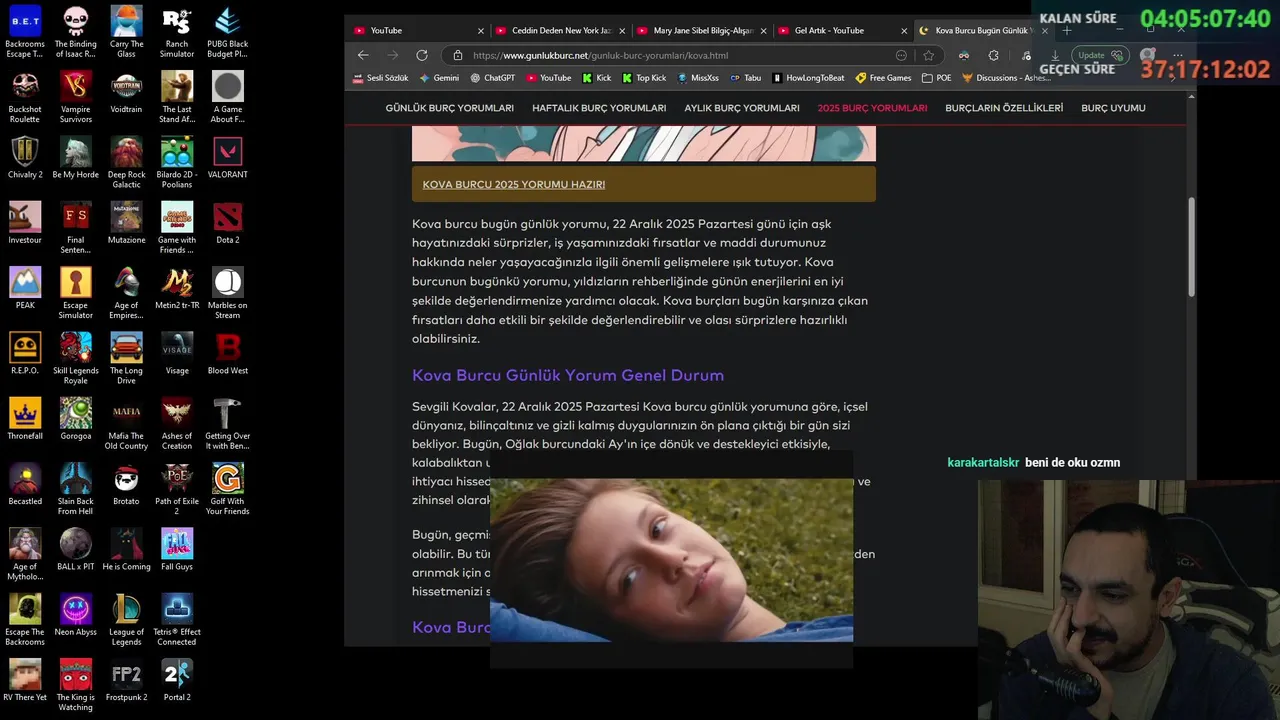The width and height of the screenshot is (1280, 720).
Task: Select Escape Simulator desktop icon
Action: coord(75,293)
